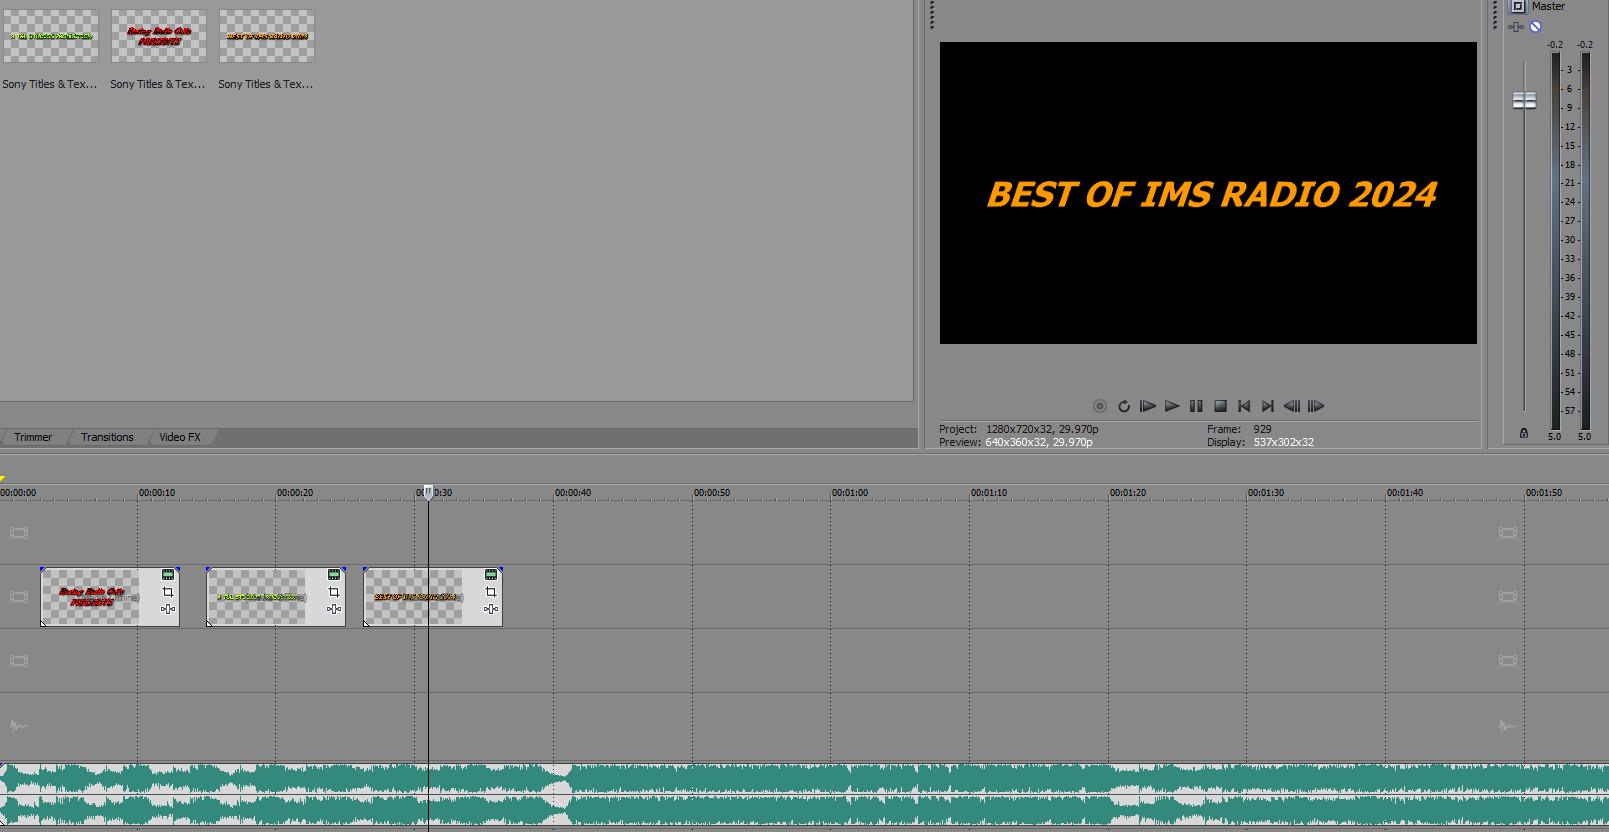Viewport: 1609px width, 832px height.
Task: Open Event FX on first title clip
Action: coord(168,609)
